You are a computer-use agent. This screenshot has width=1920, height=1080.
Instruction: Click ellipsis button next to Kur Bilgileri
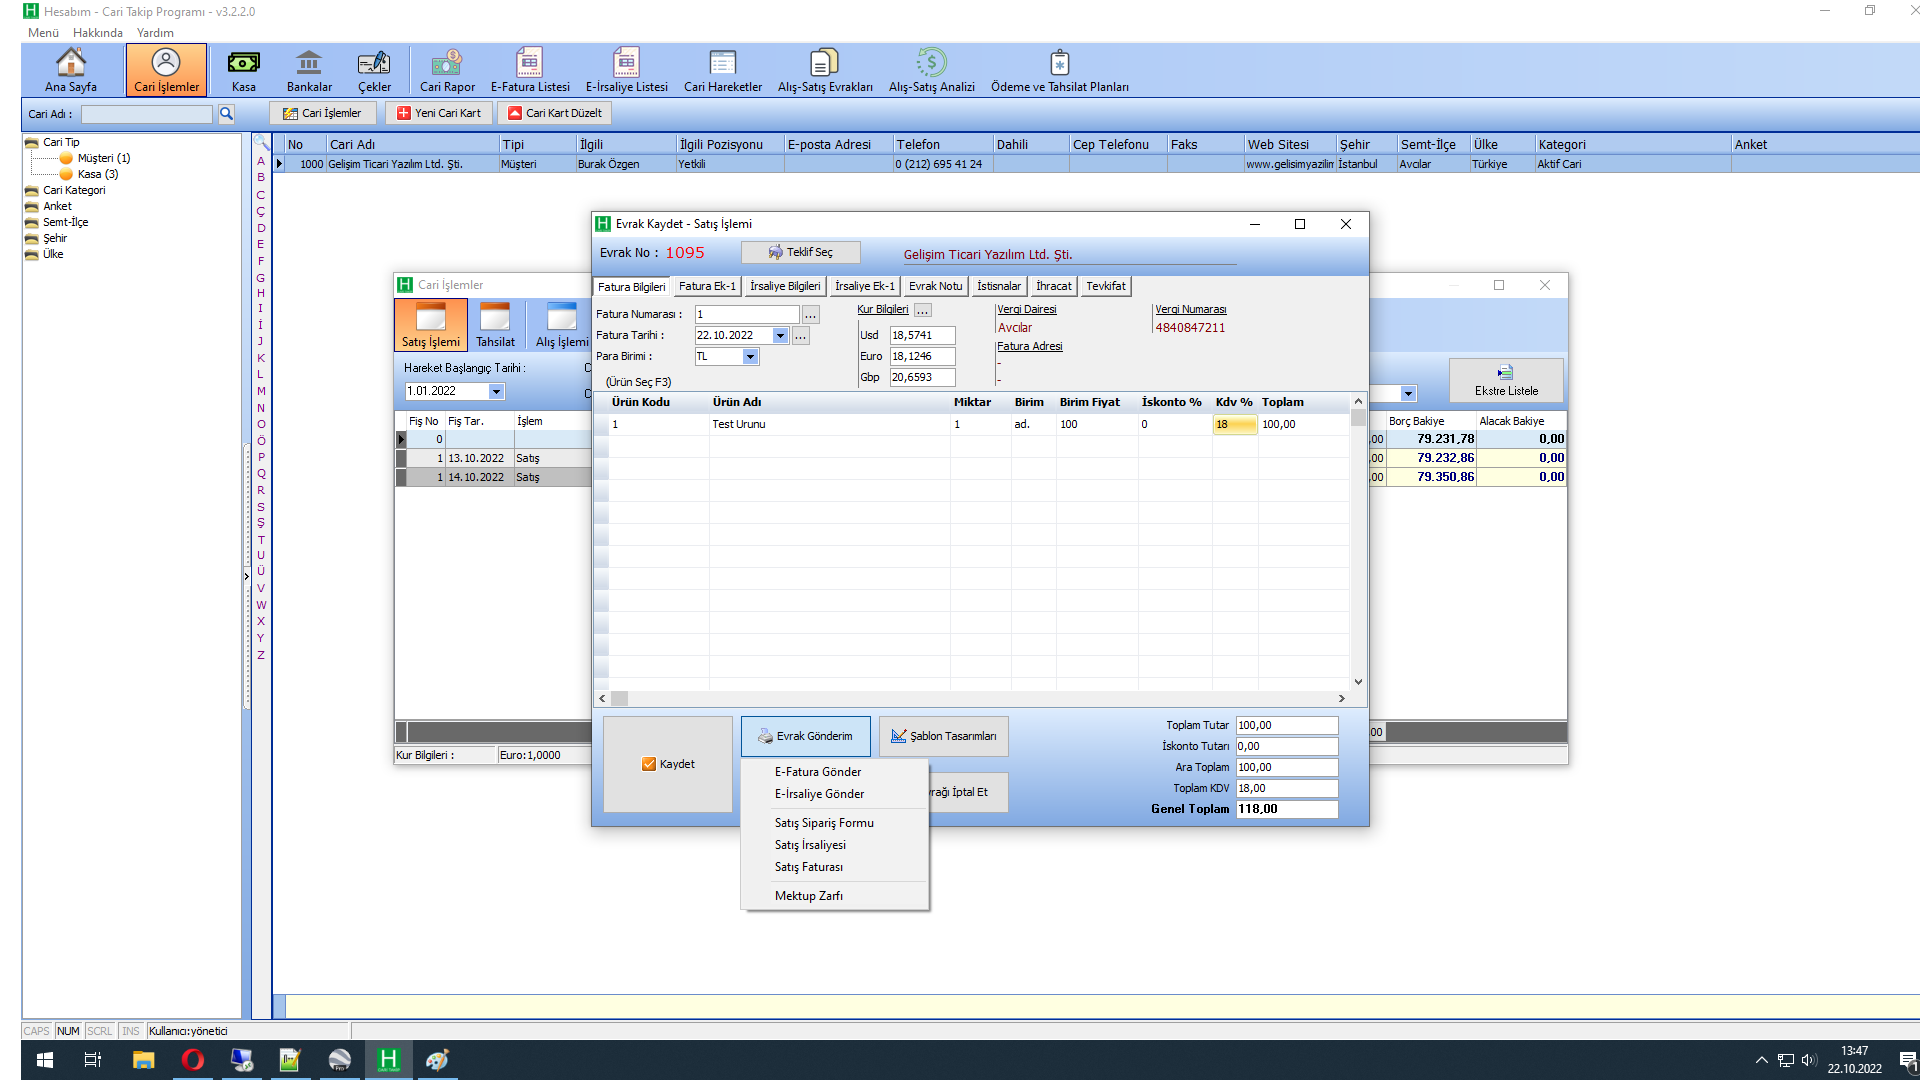(x=922, y=310)
